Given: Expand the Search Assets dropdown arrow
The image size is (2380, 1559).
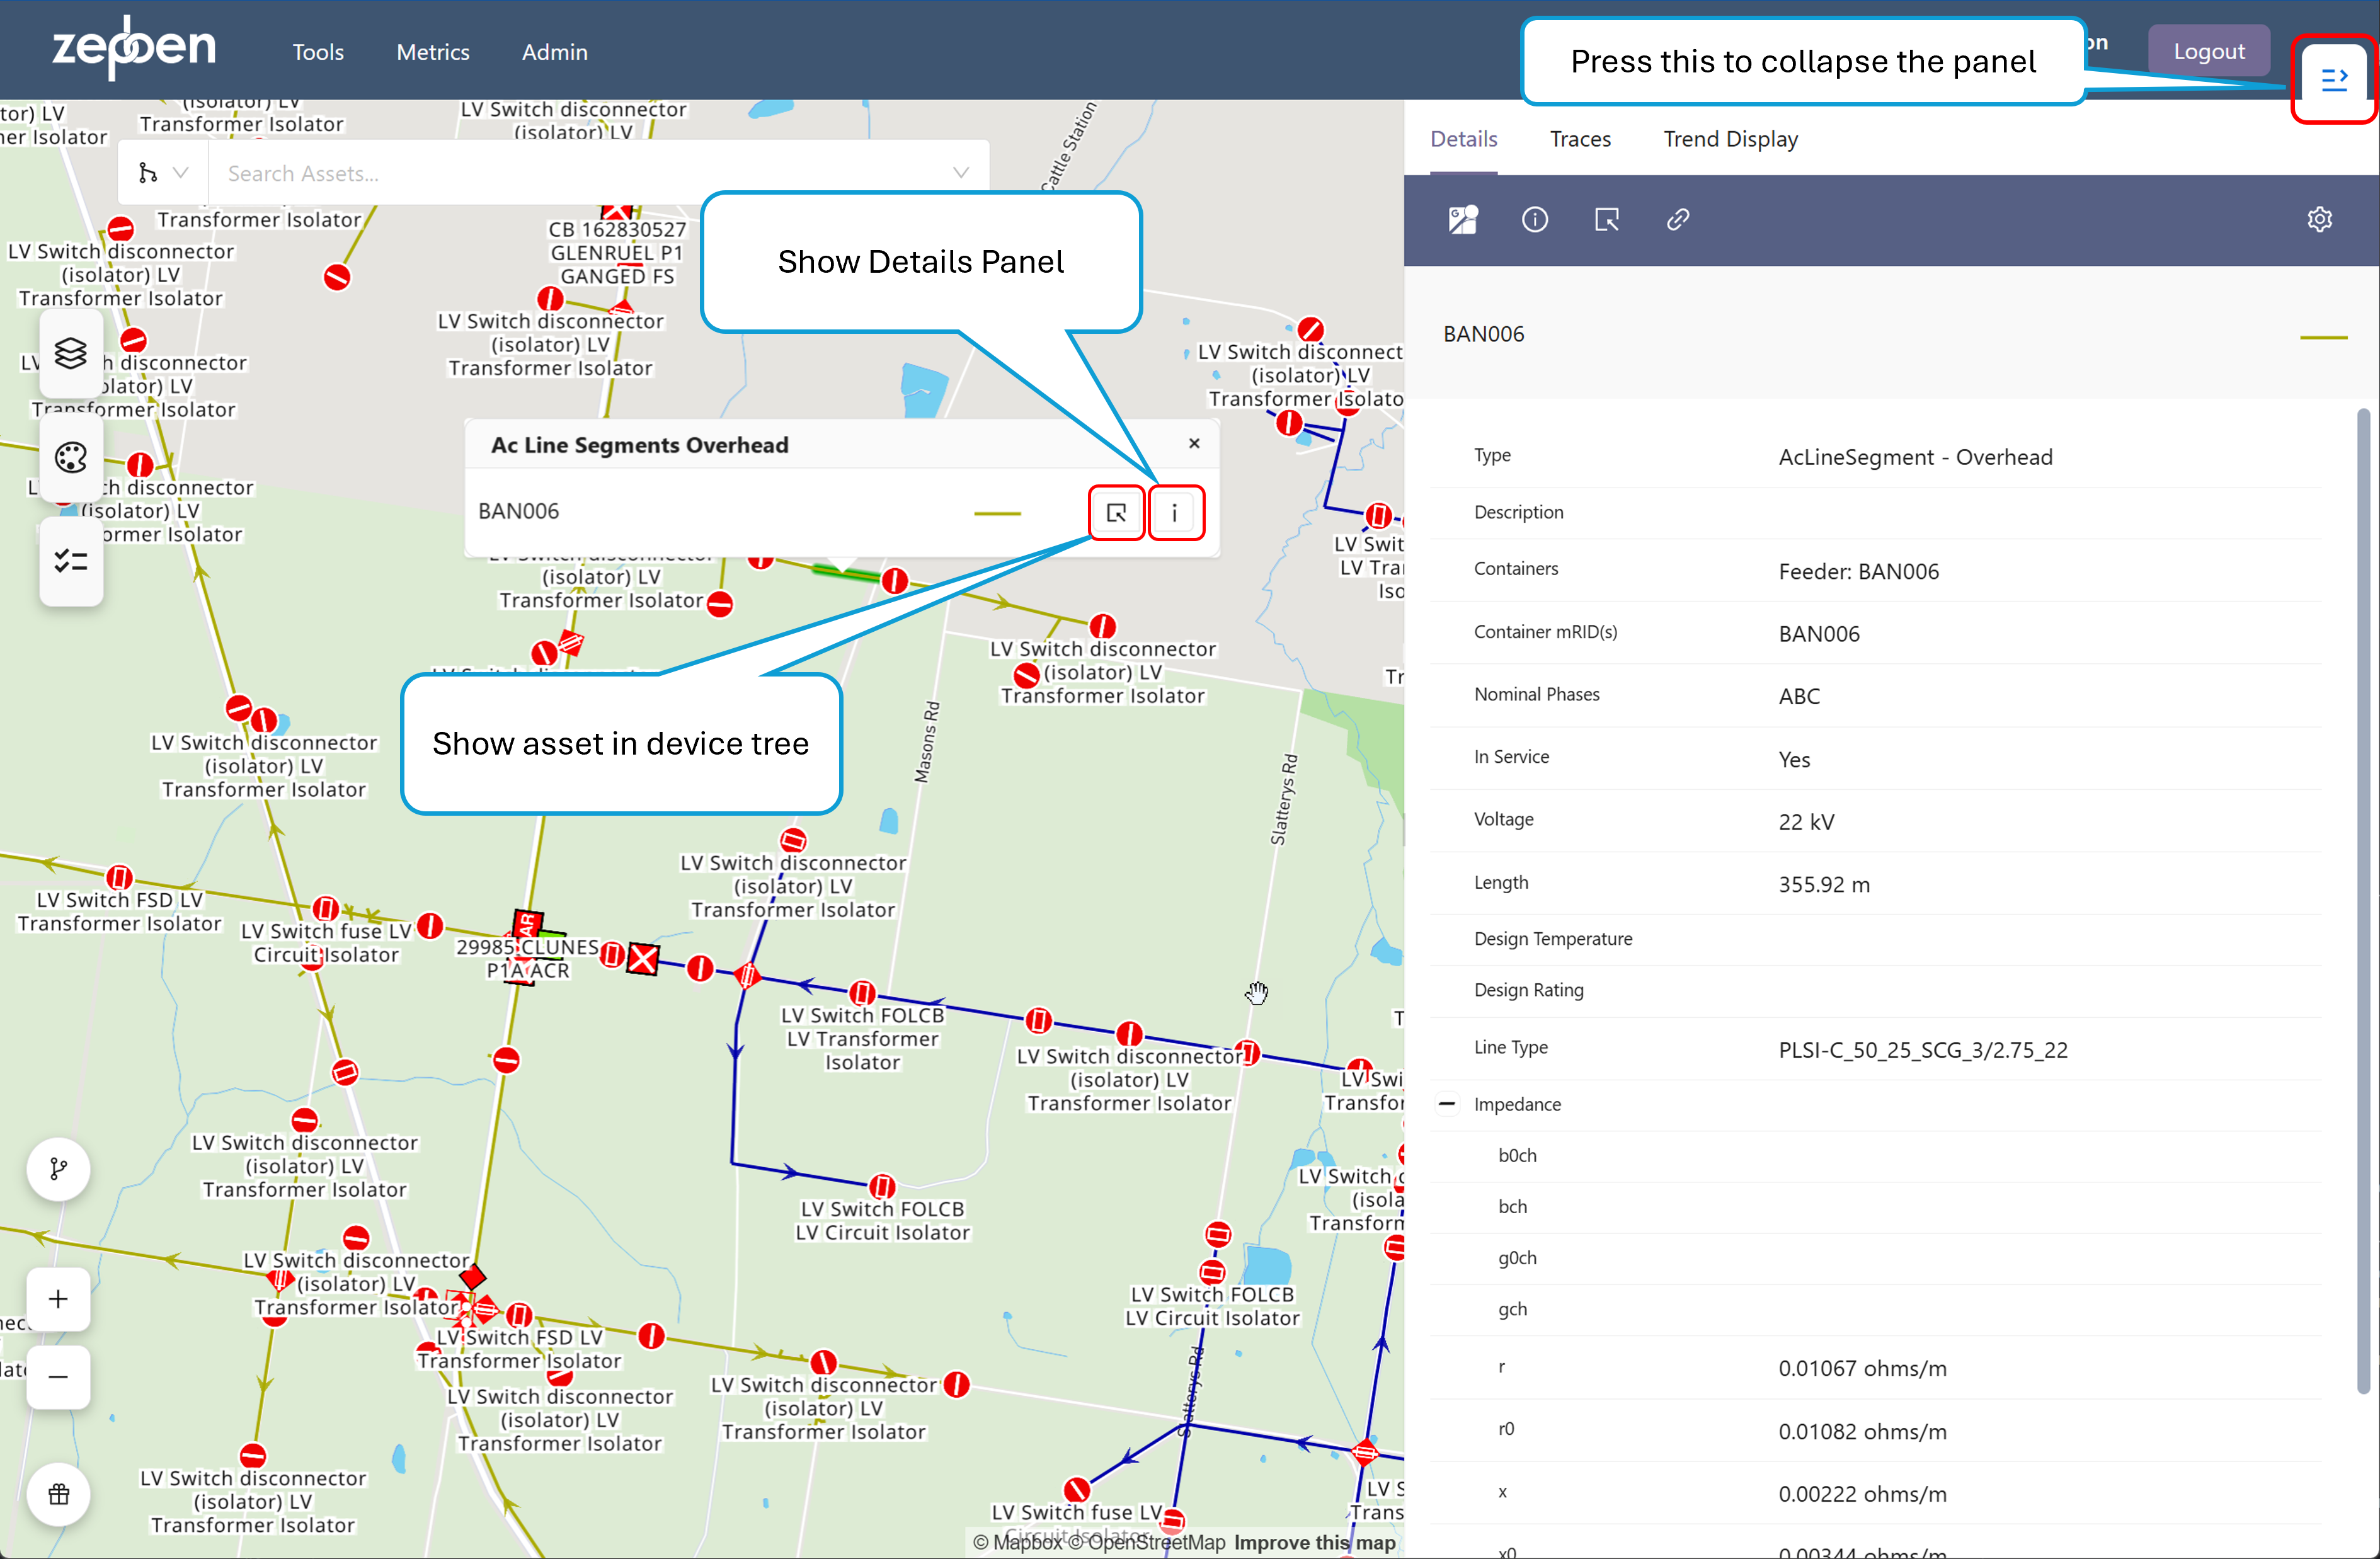Looking at the screenshot, I should [x=961, y=173].
